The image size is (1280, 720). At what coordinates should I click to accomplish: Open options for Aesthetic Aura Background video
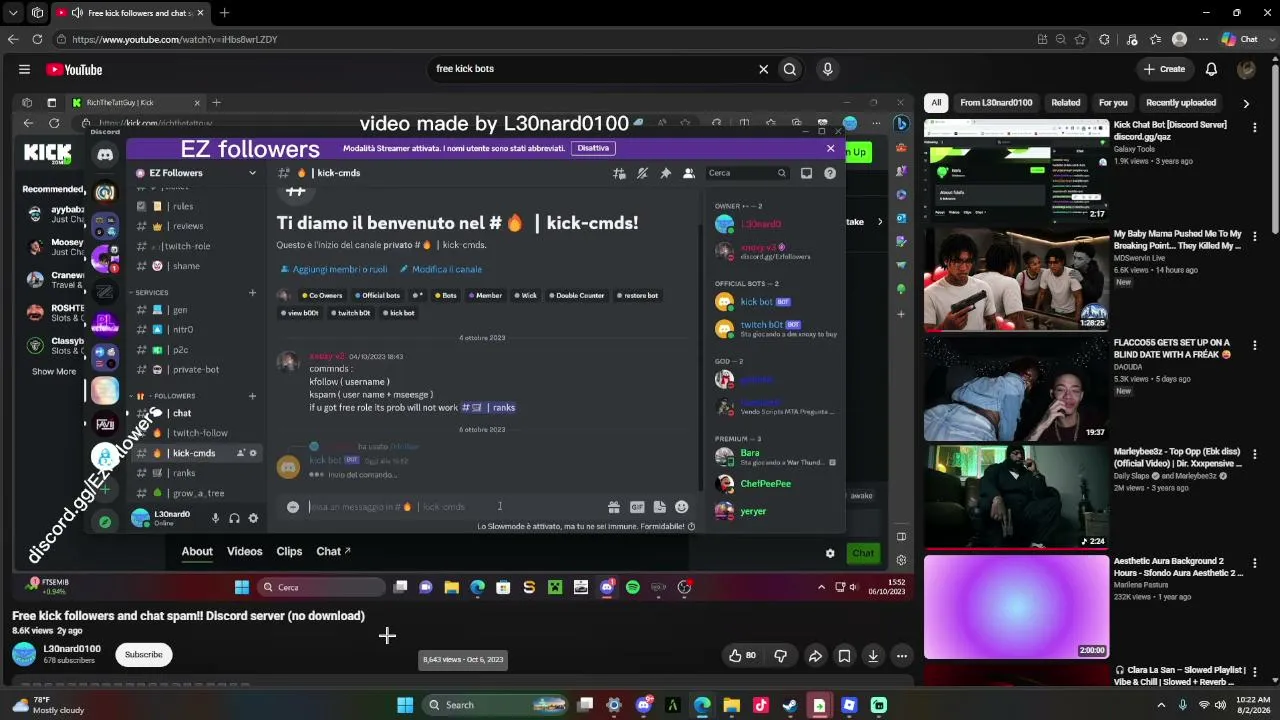[x=1254, y=563]
